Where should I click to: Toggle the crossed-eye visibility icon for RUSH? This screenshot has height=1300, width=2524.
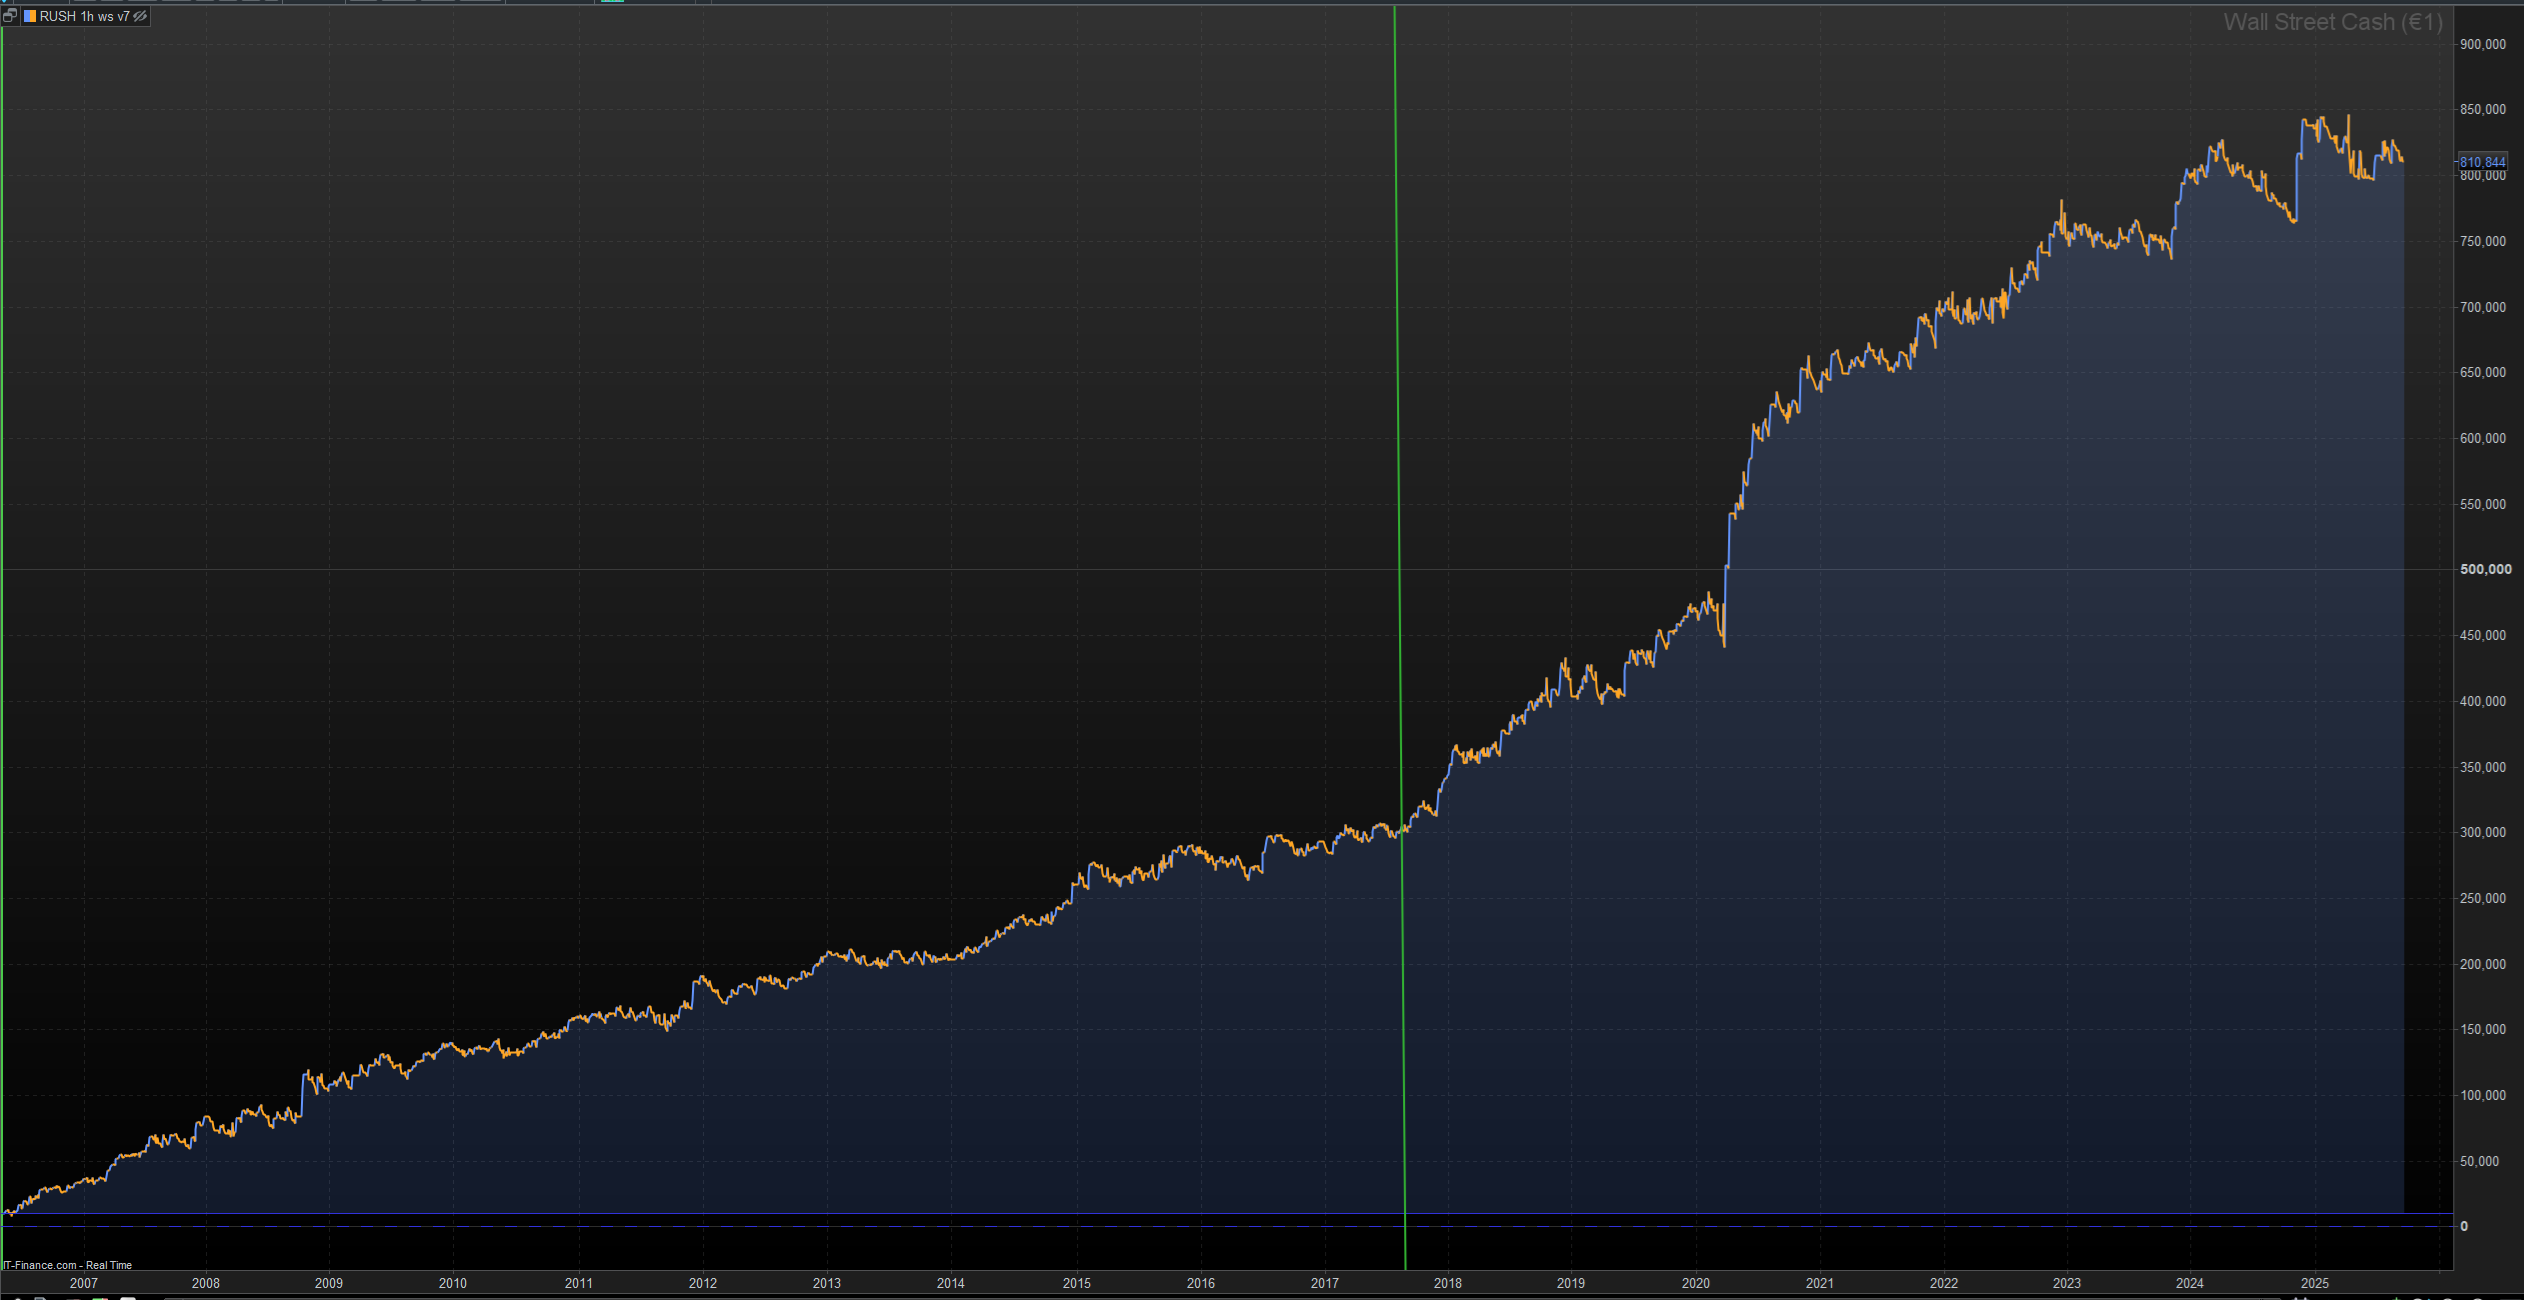tap(141, 16)
